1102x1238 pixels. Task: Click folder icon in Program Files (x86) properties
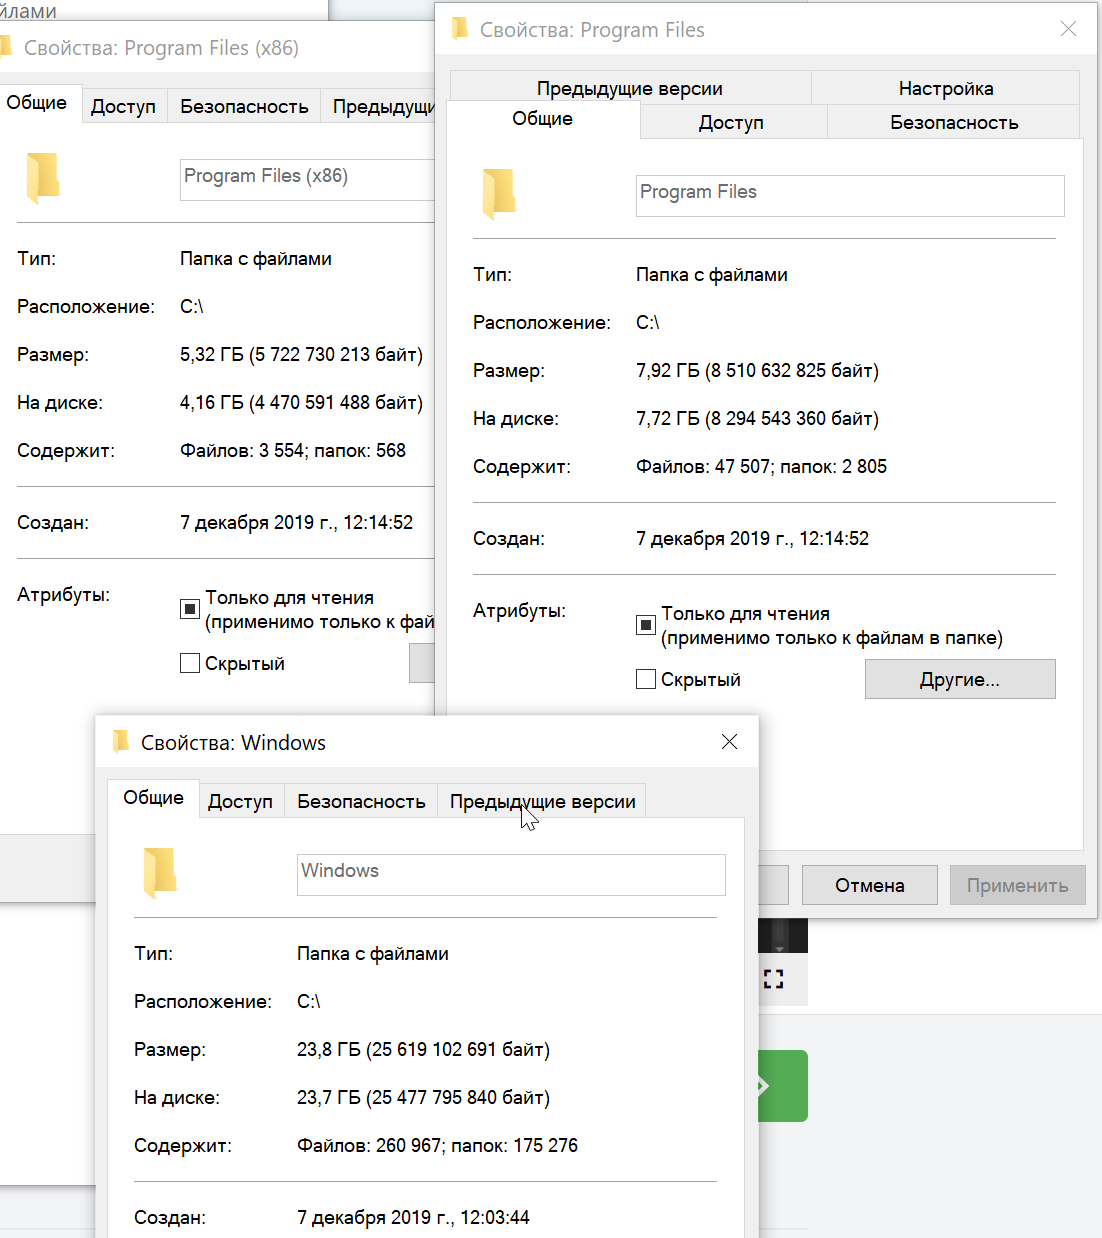tap(43, 177)
